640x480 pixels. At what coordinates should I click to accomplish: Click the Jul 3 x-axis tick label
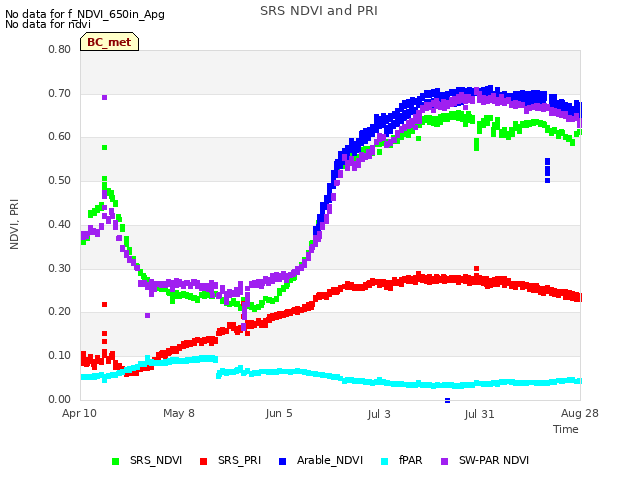coord(379,414)
